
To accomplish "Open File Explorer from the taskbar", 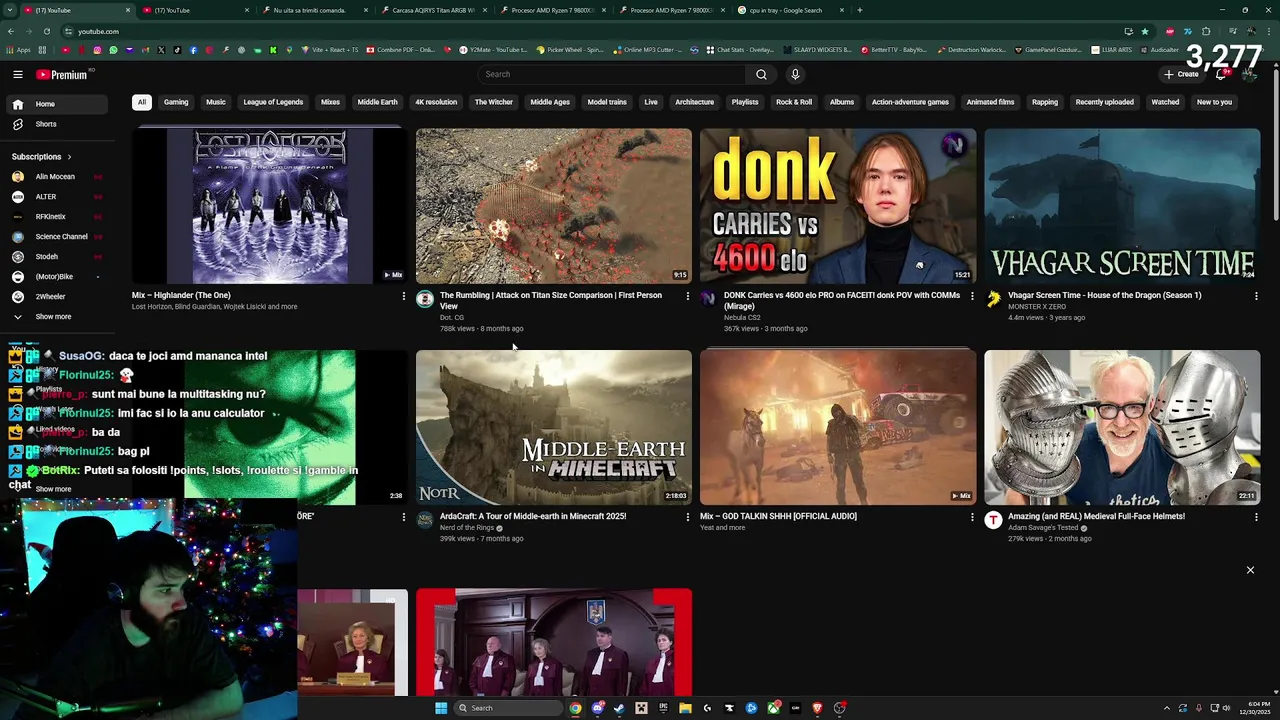I will [x=685, y=708].
